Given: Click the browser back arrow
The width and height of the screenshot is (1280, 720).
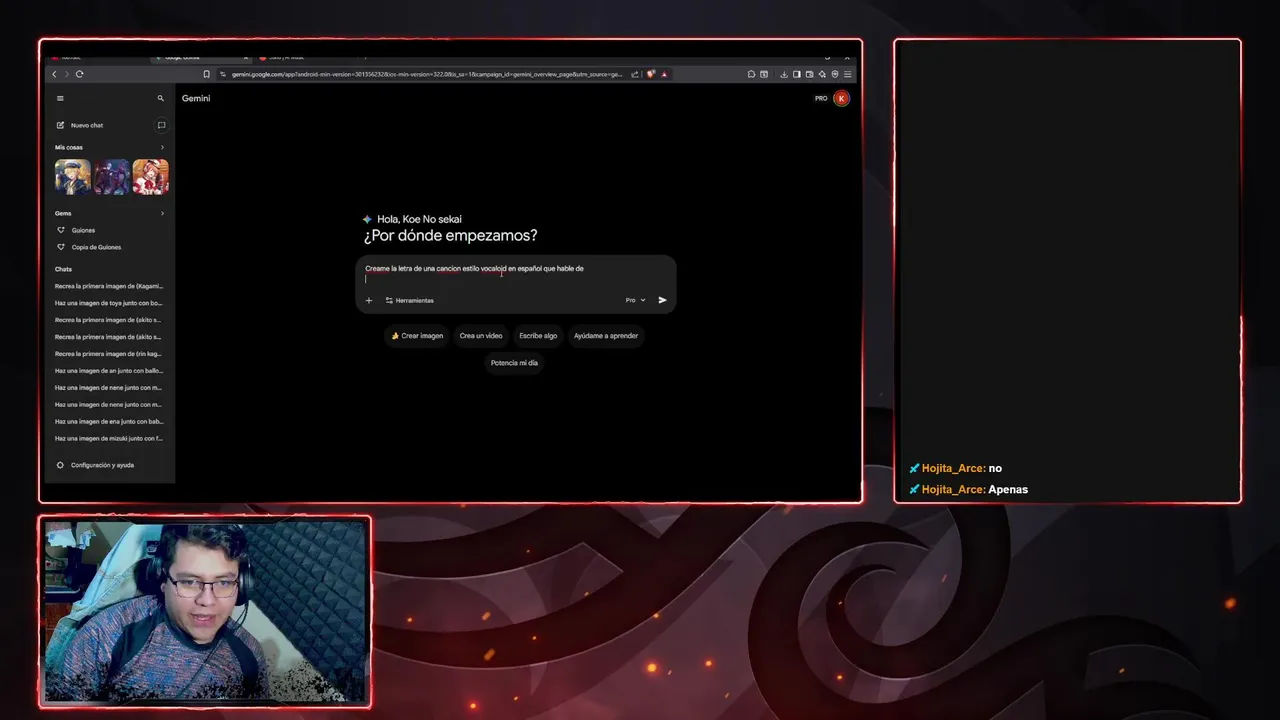Looking at the screenshot, I should click(54, 74).
